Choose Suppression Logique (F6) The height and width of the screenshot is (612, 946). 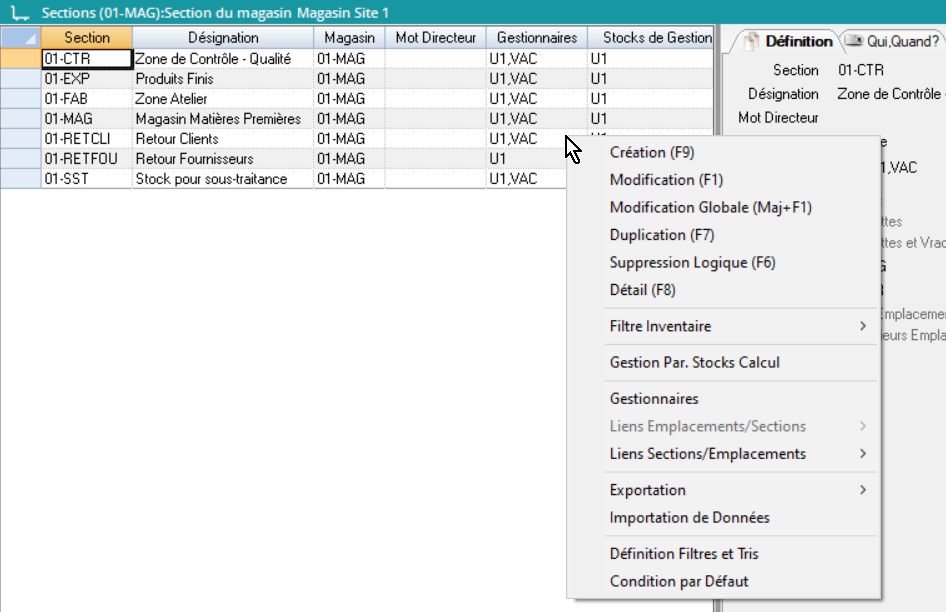[692, 263]
